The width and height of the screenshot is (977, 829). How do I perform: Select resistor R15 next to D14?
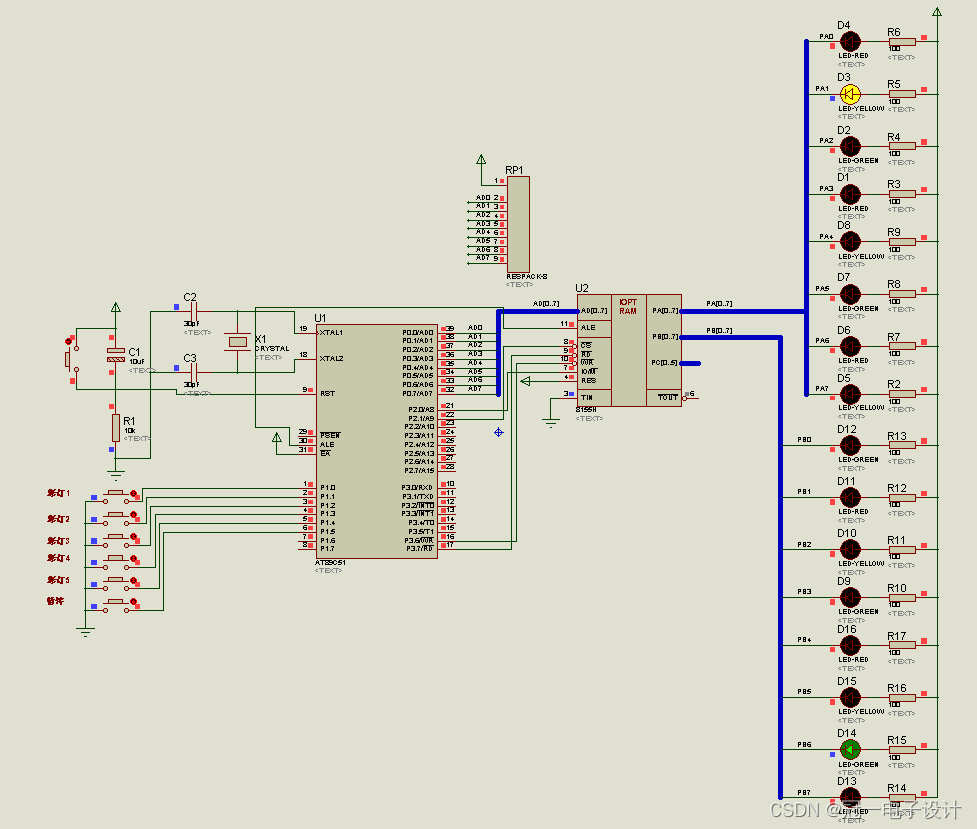click(x=902, y=750)
